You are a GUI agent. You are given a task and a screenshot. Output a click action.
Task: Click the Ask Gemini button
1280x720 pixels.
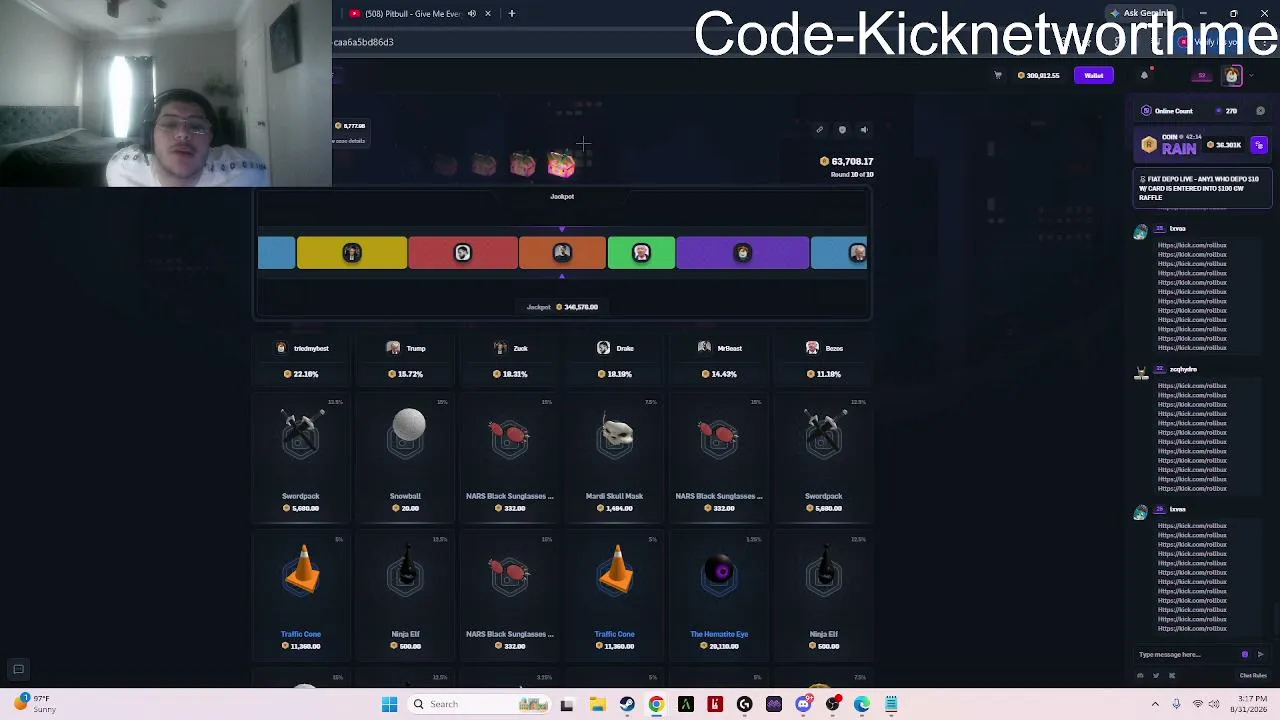[1142, 13]
